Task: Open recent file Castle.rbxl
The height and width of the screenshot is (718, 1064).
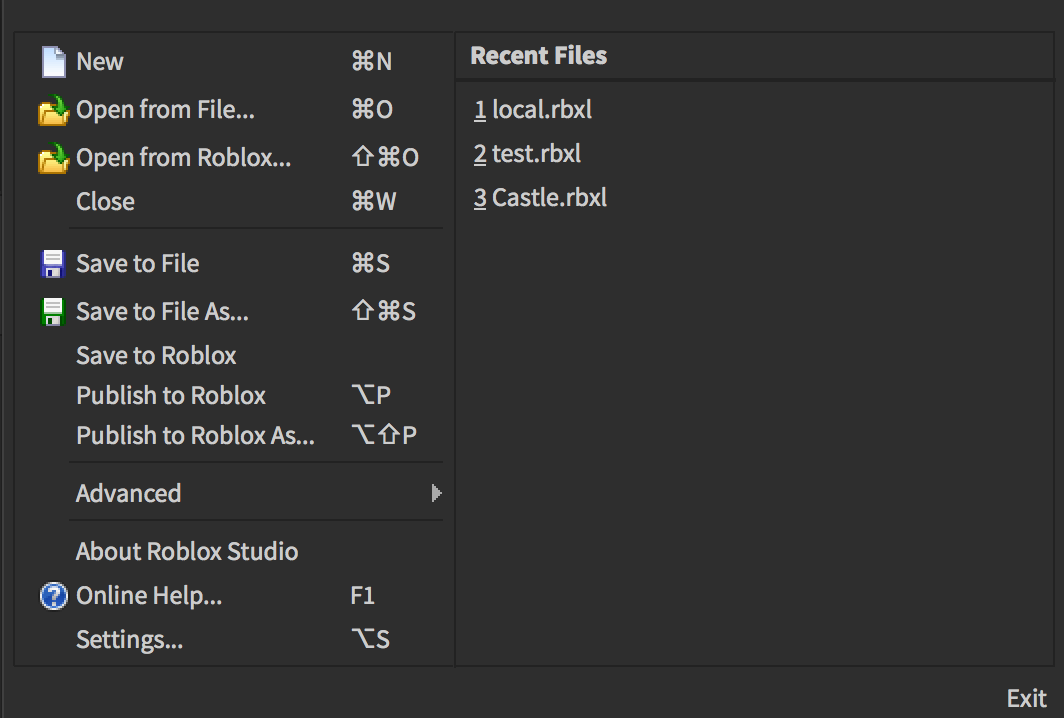Action: tap(540, 198)
